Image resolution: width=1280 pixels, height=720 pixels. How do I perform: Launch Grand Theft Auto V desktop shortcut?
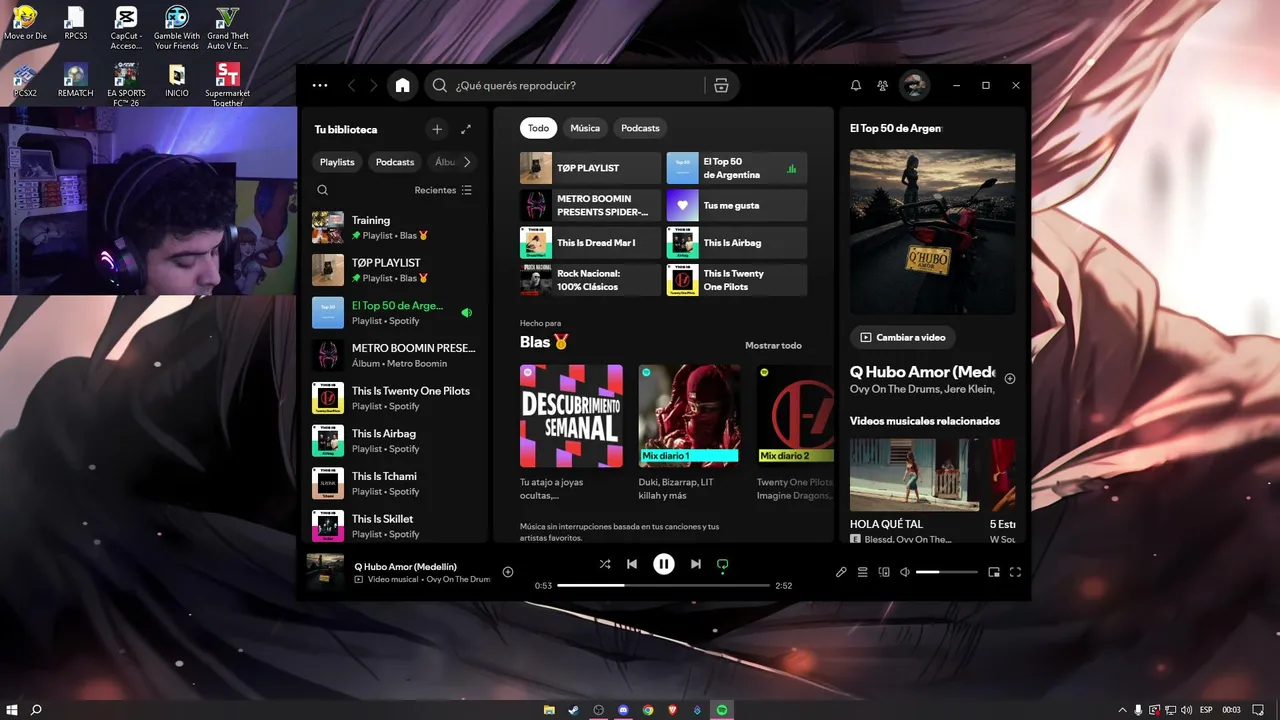click(227, 28)
